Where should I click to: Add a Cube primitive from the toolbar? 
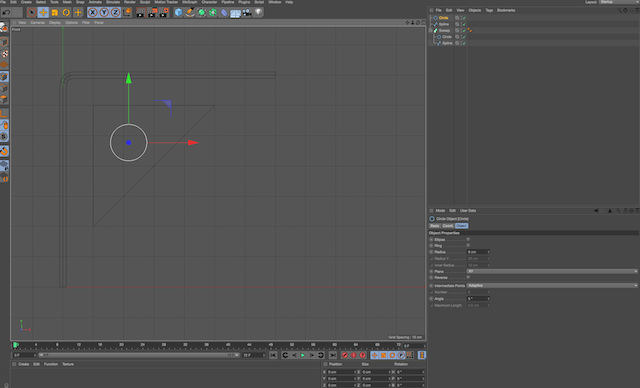(x=178, y=13)
